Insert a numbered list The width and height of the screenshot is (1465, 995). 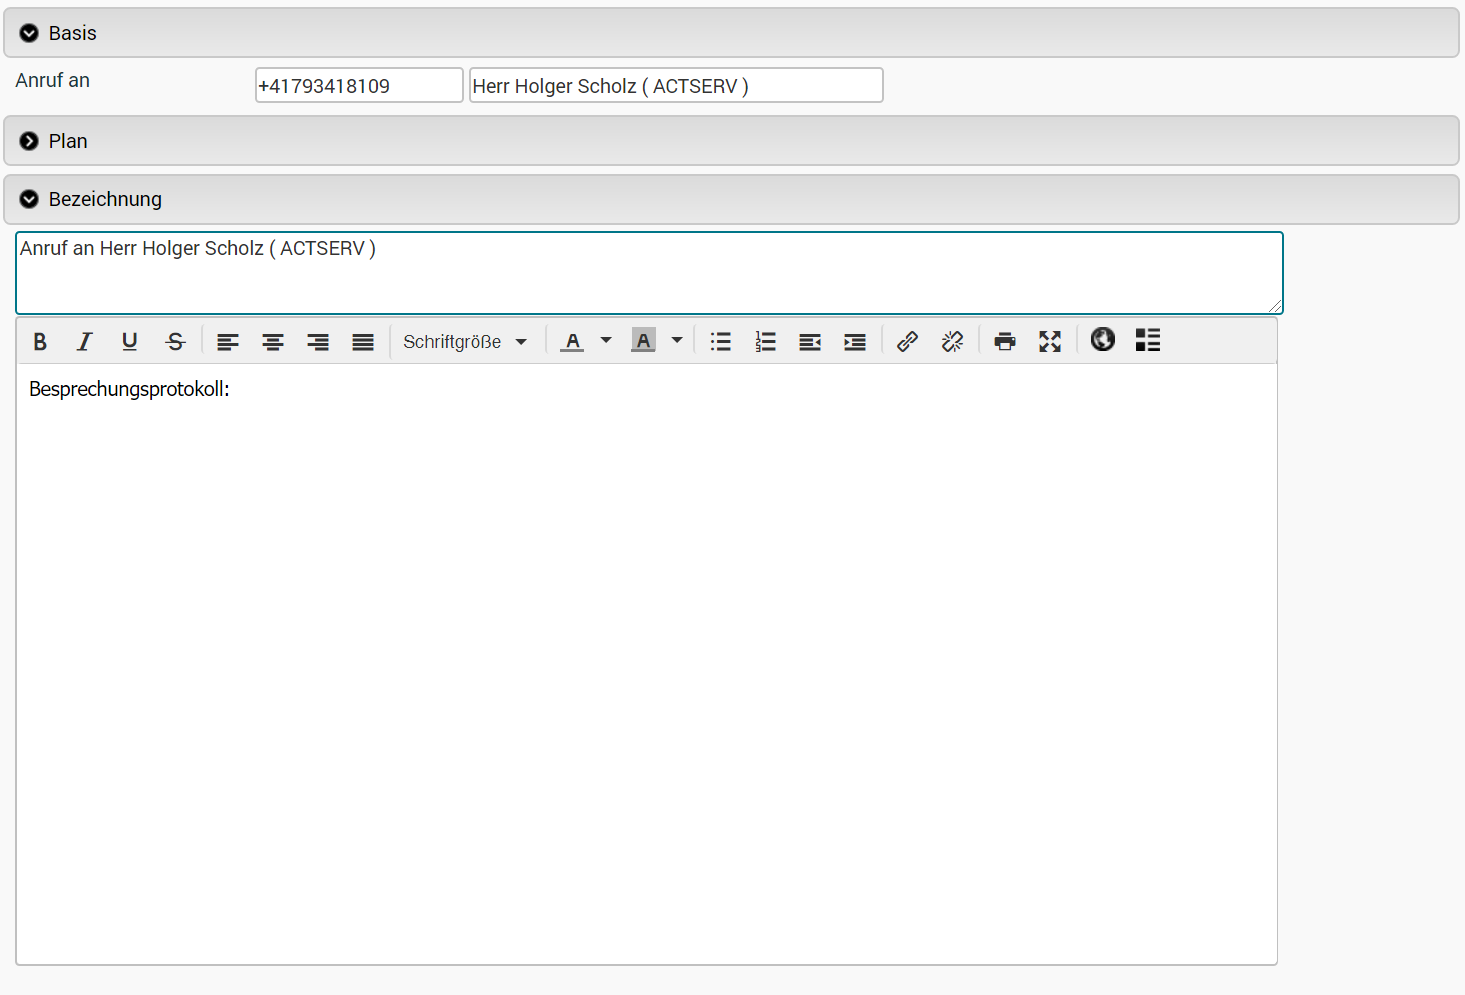point(766,342)
